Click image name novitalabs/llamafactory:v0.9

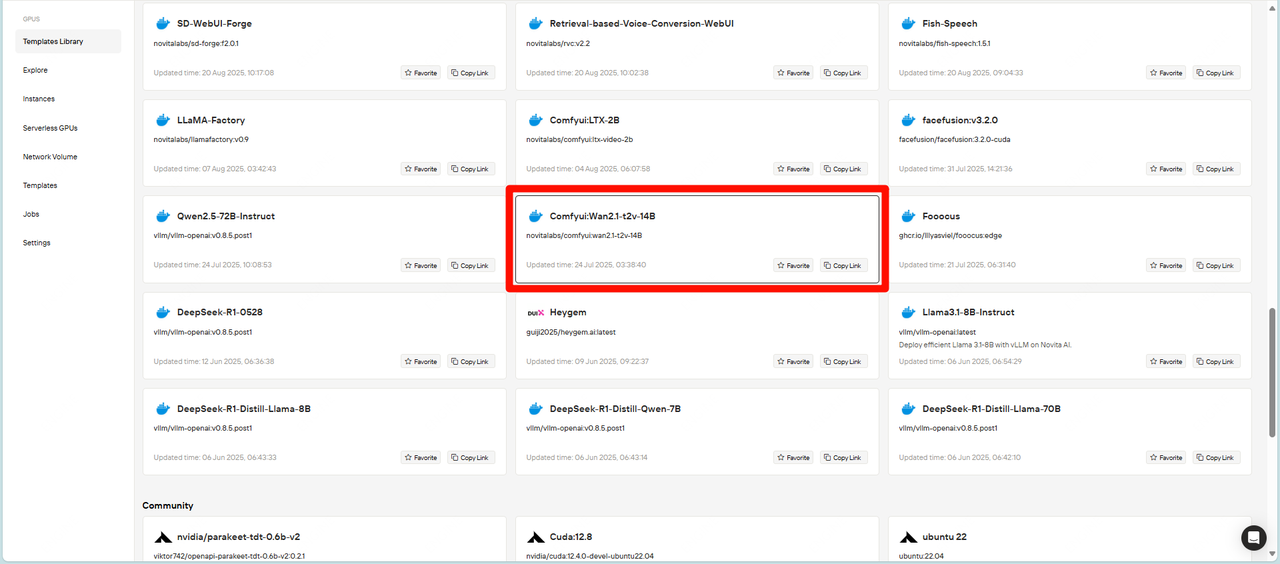201,139
